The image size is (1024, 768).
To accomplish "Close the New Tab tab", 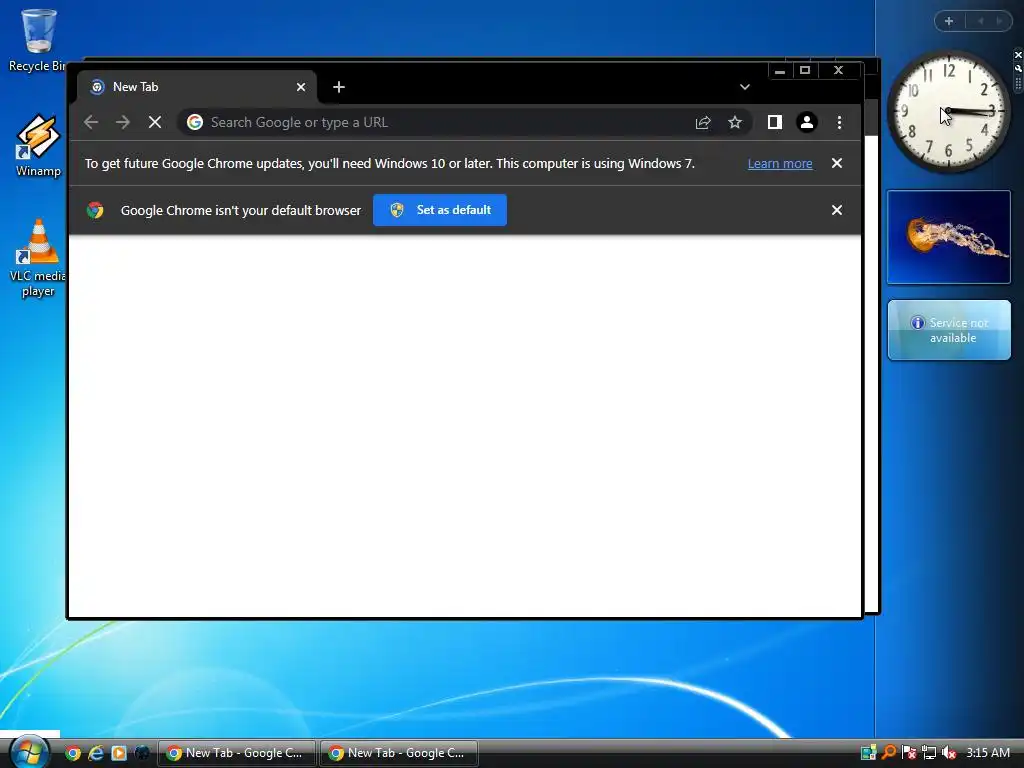I will pyautogui.click(x=300, y=87).
